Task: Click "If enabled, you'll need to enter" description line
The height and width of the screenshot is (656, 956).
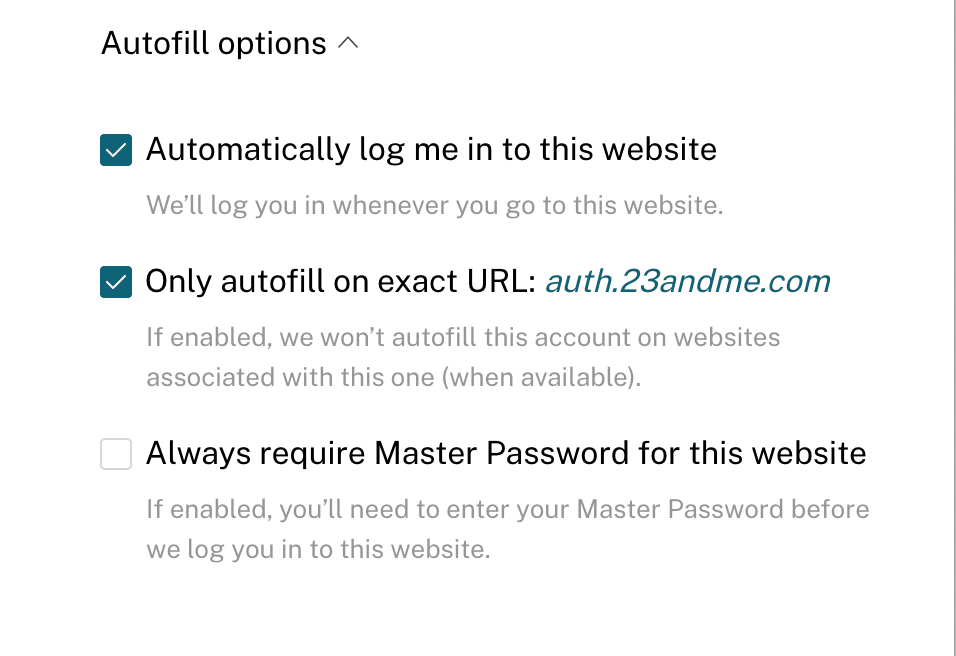Action: coord(507,509)
